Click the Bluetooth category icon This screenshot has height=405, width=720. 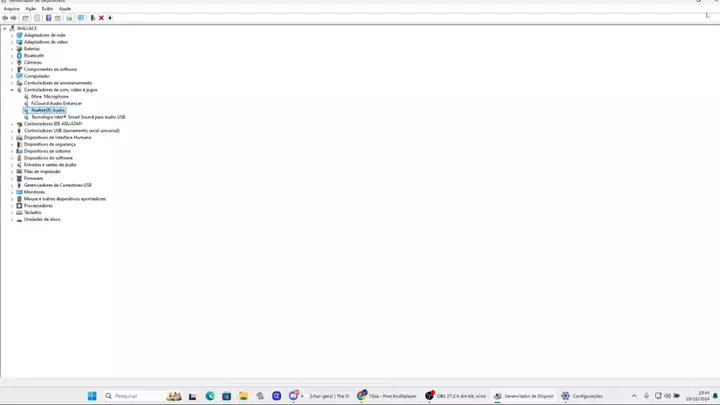pyautogui.click(x=19, y=56)
